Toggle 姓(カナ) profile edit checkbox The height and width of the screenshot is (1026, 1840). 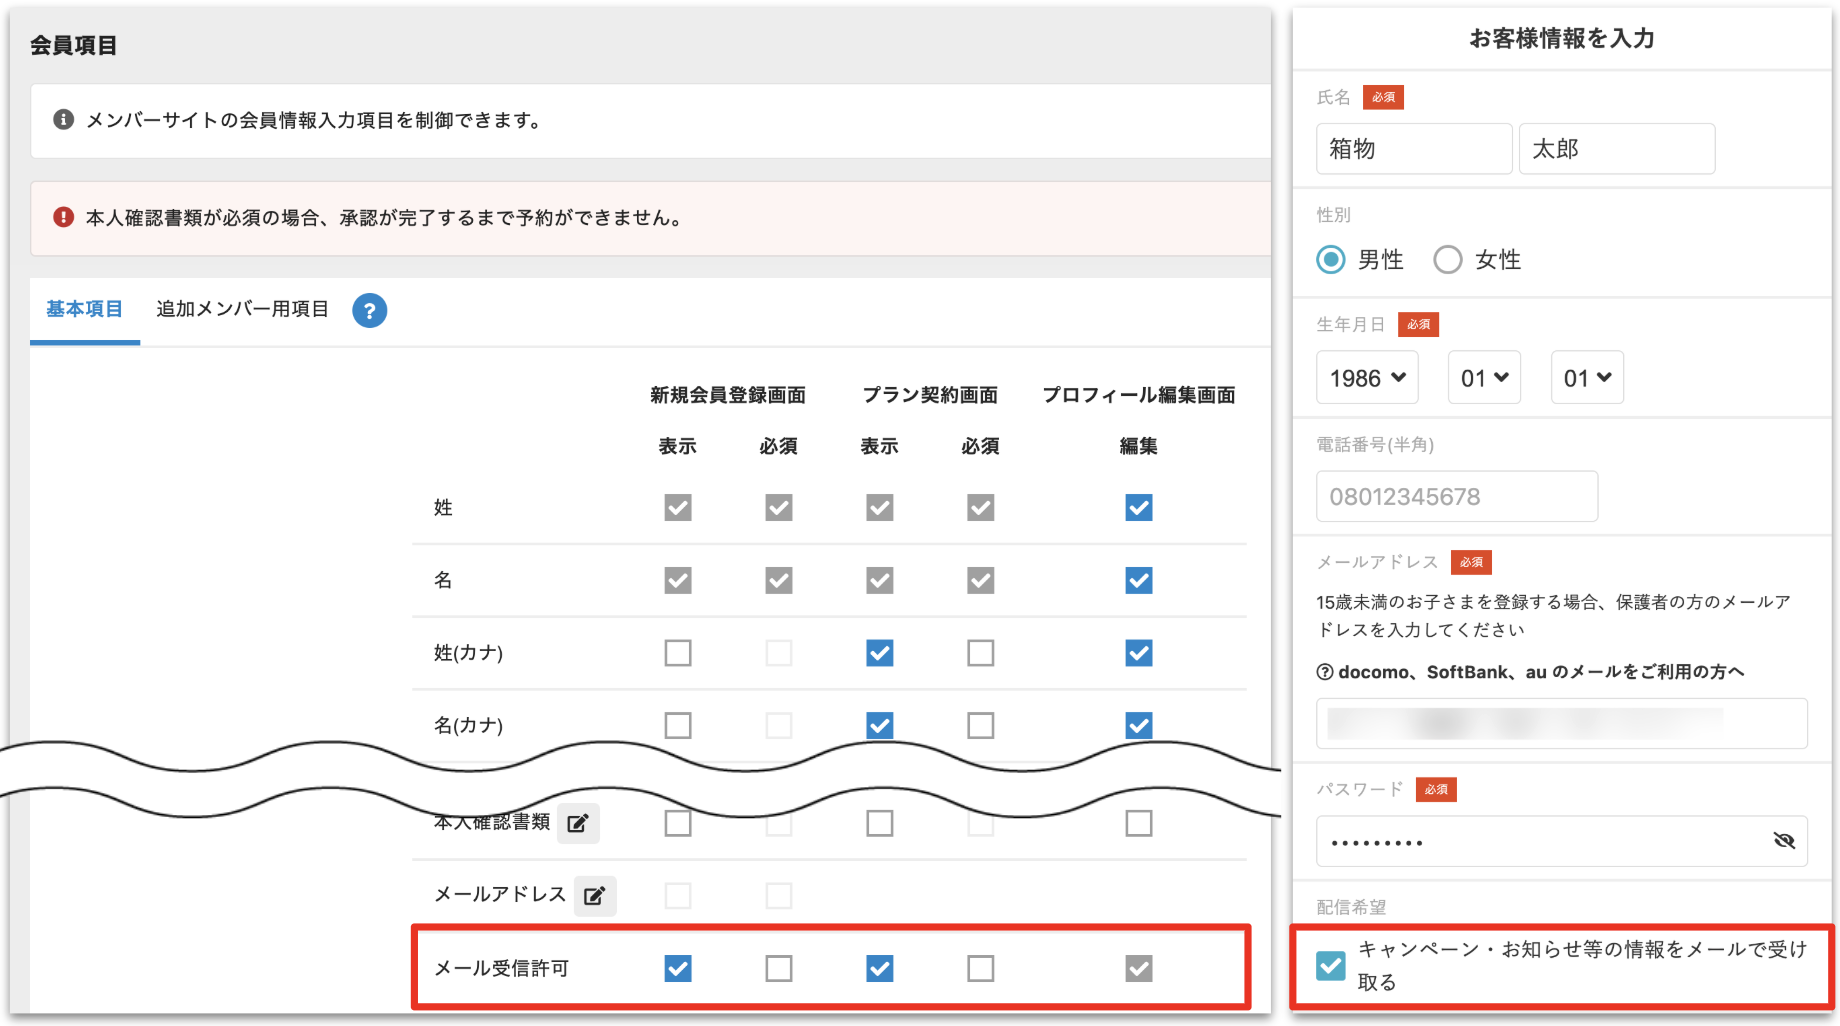pos(1138,653)
